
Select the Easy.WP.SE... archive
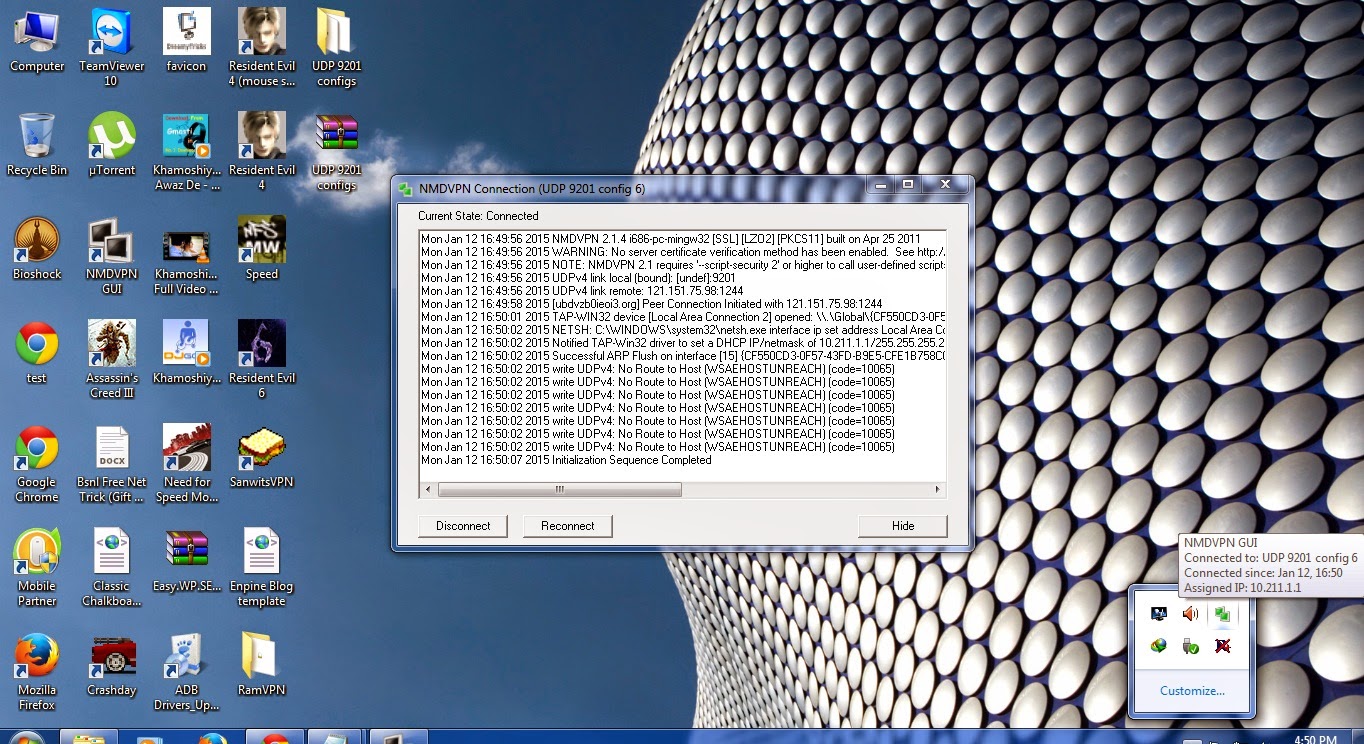(x=186, y=561)
